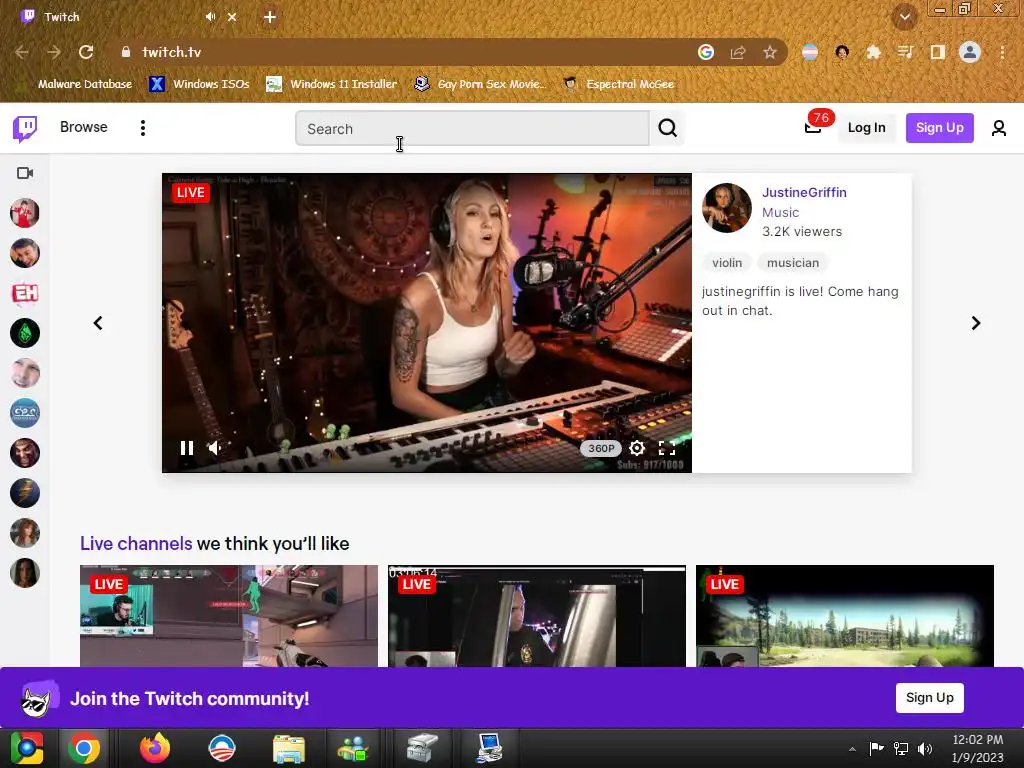Select the violin tag
Image resolution: width=1024 pixels, height=768 pixels.
click(x=727, y=263)
